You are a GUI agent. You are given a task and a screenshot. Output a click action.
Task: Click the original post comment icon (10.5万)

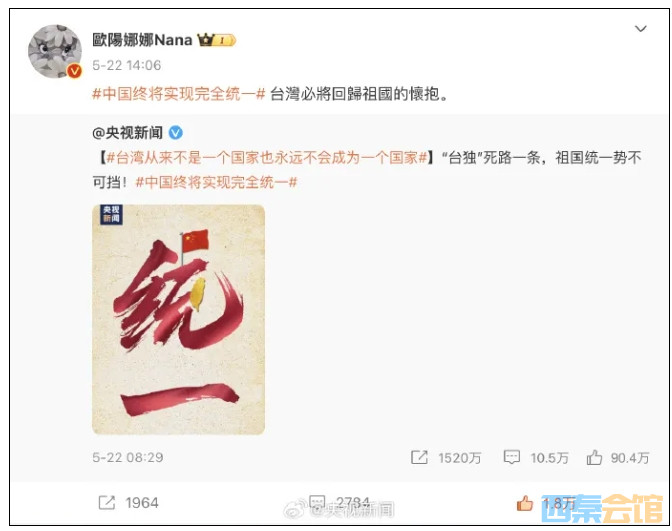click(512, 457)
